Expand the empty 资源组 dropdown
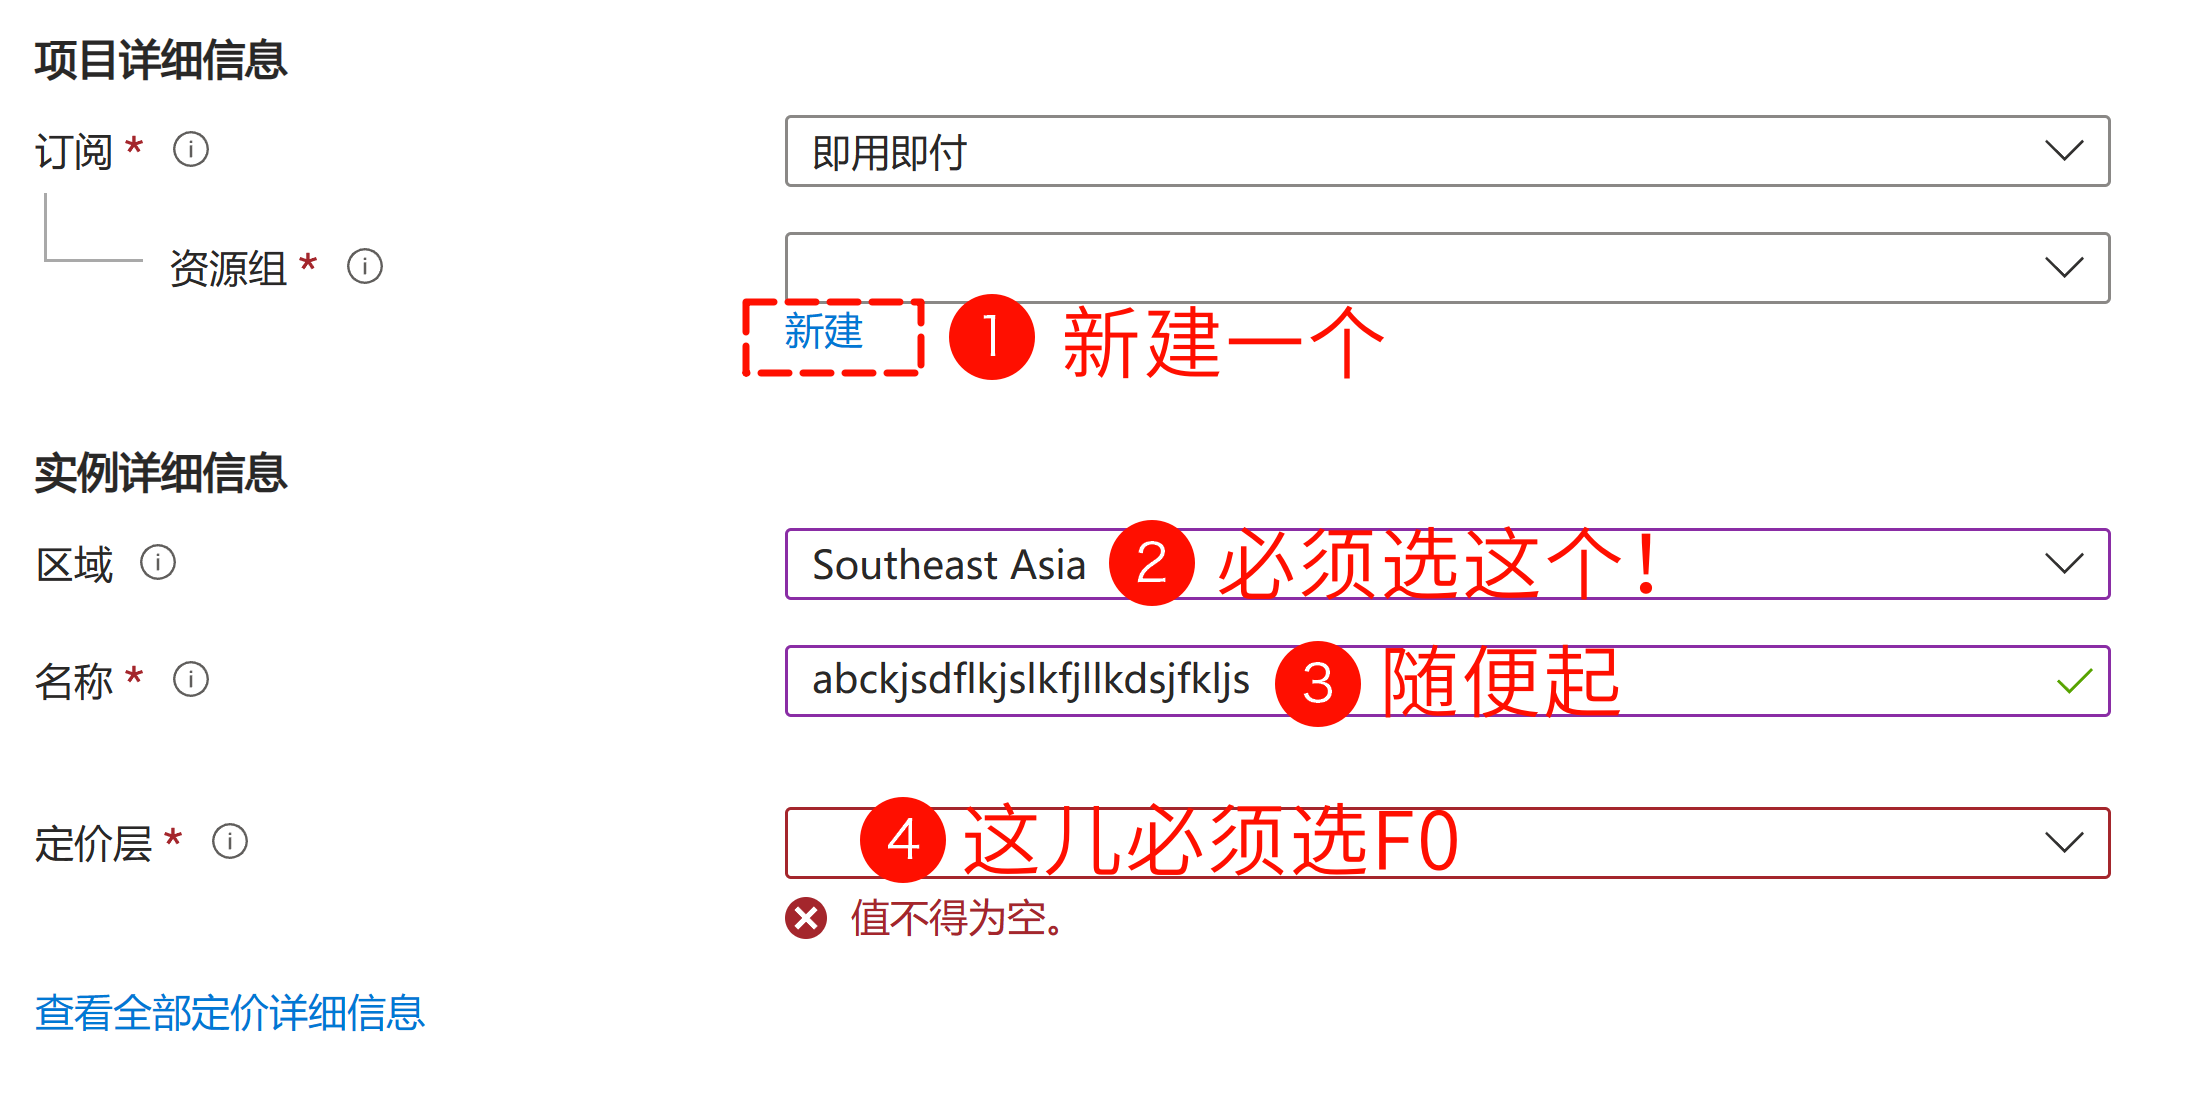2194x1098 pixels. click(x=1446, y=268)
